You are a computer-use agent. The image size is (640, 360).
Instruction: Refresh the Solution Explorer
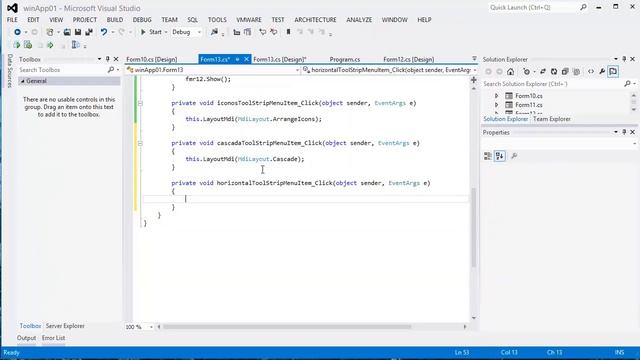point(554,71)
